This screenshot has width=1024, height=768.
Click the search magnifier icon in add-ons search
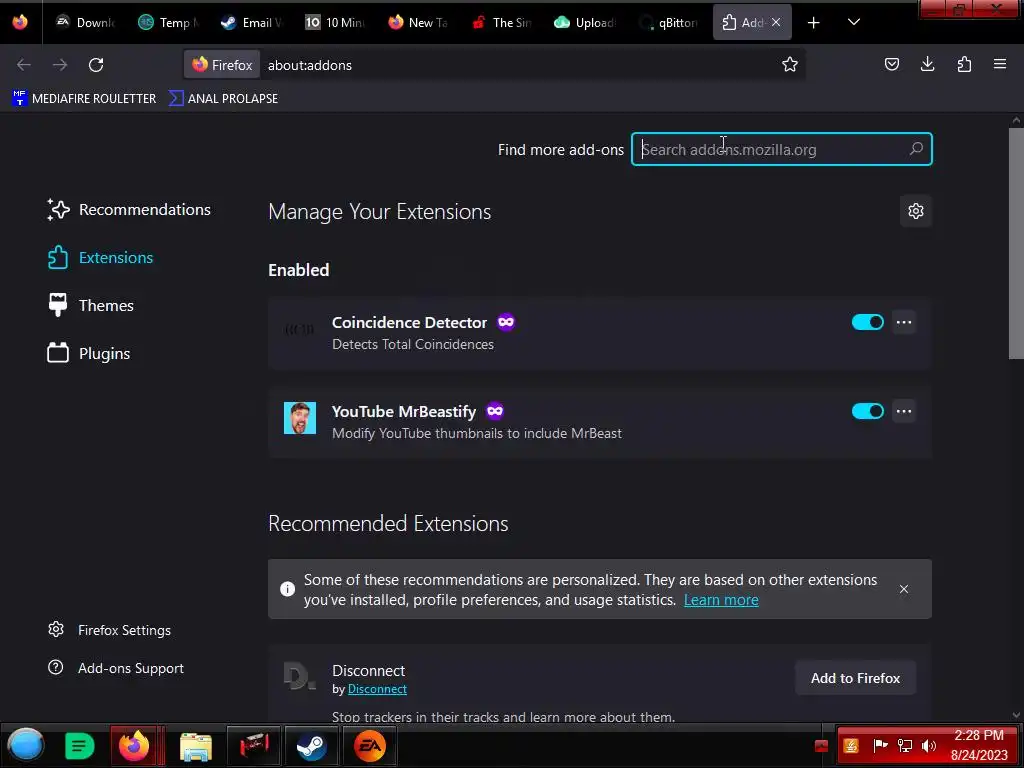[916, 149]
